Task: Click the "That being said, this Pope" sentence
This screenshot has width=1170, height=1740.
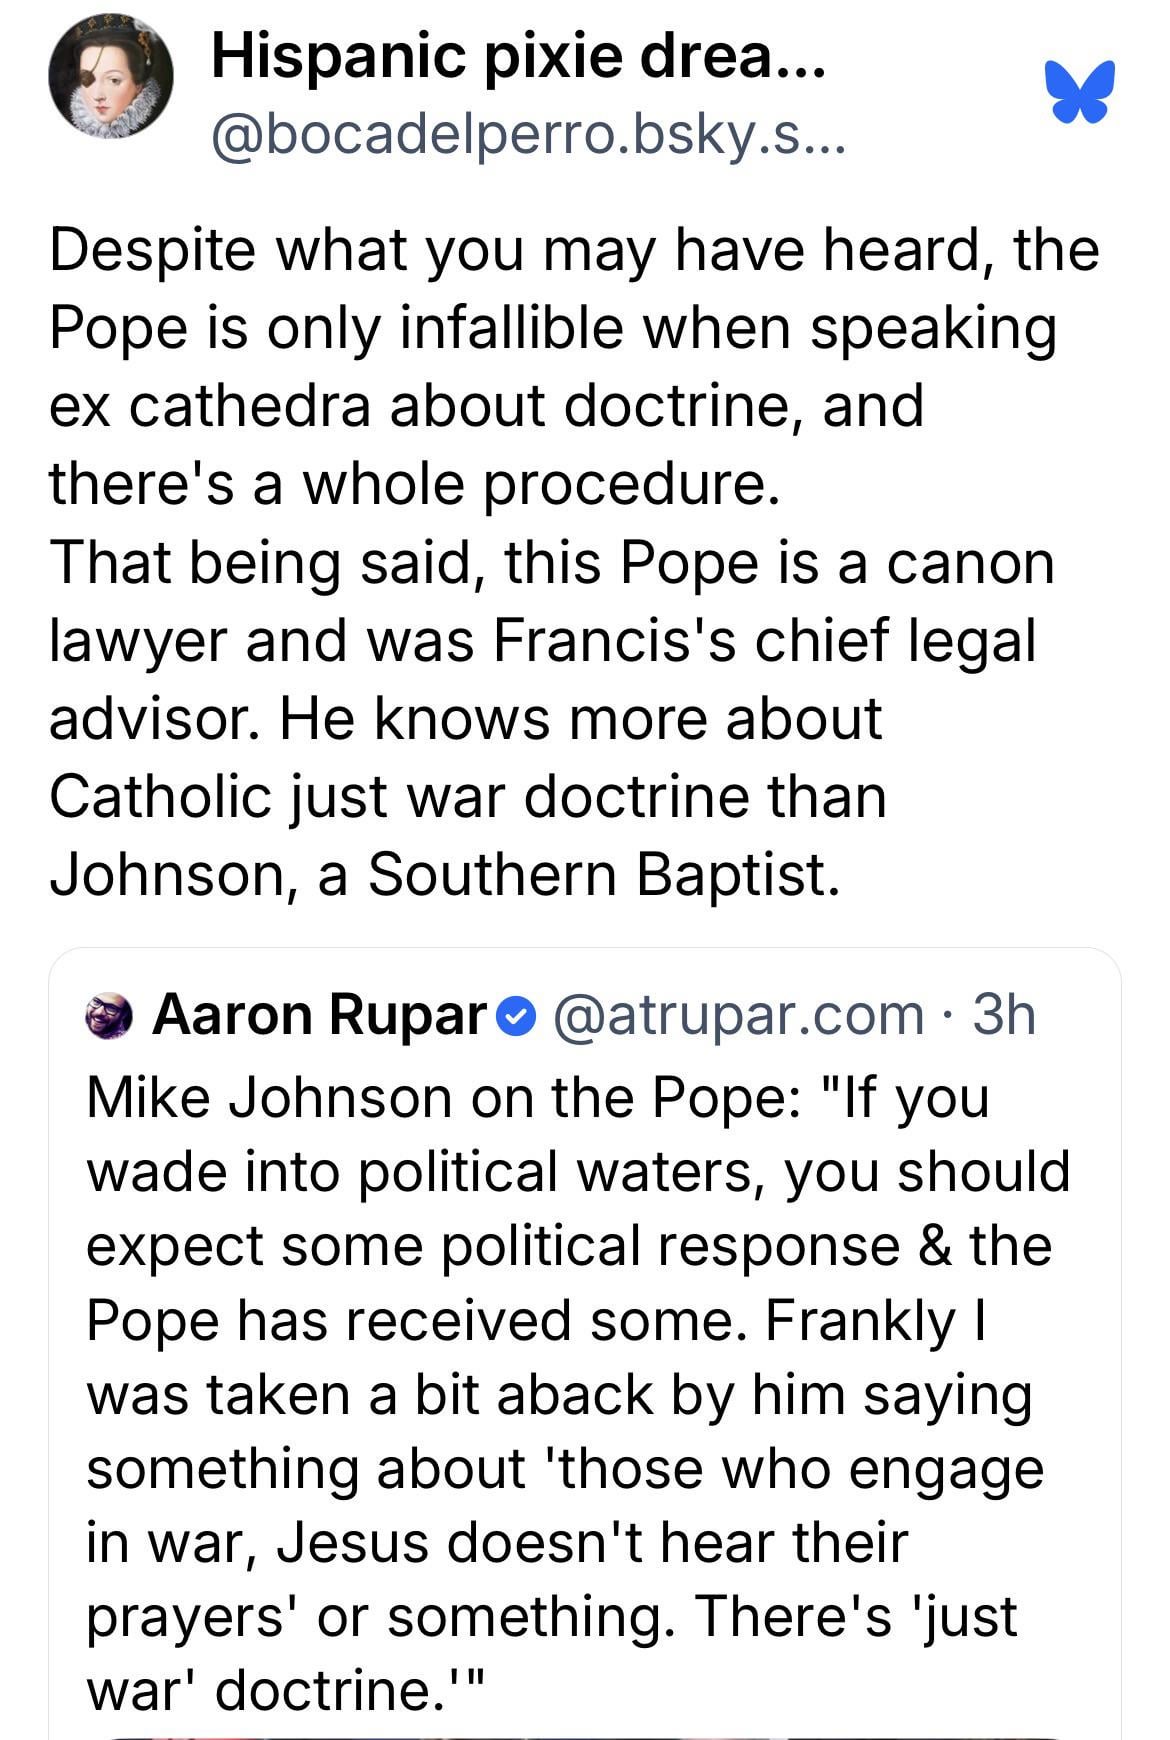Action: click(x=551, y=562)
